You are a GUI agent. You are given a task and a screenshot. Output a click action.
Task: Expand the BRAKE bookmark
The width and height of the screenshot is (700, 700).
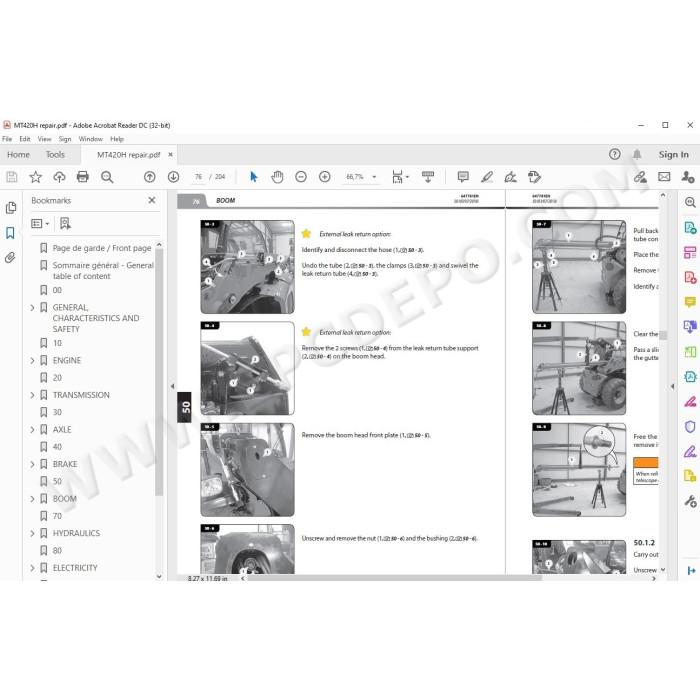pos(32,464)
